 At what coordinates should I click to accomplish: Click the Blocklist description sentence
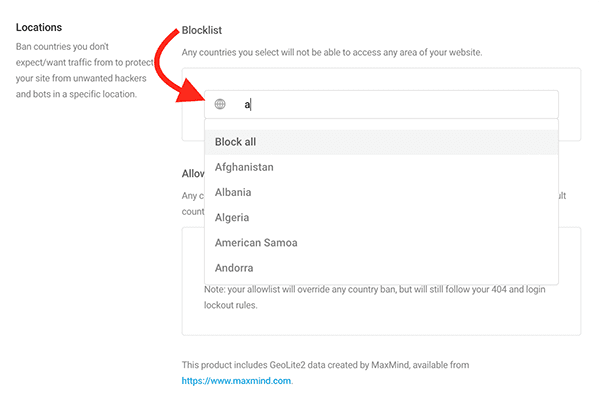[x=332, y=52]
